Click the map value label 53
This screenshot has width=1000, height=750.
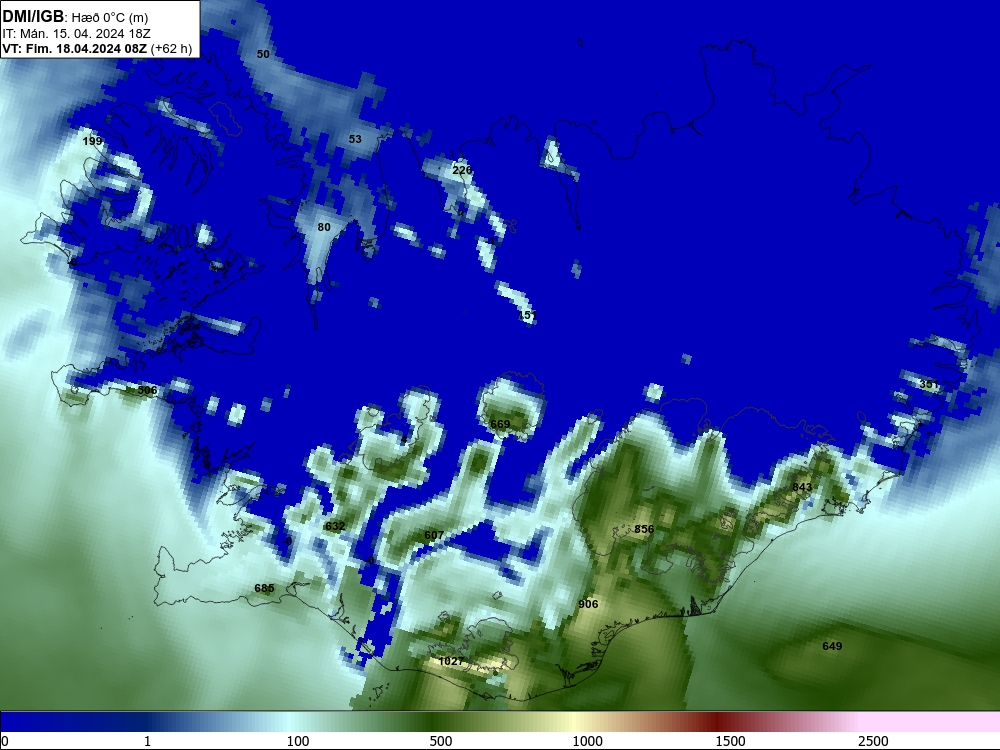click(355, 139)
